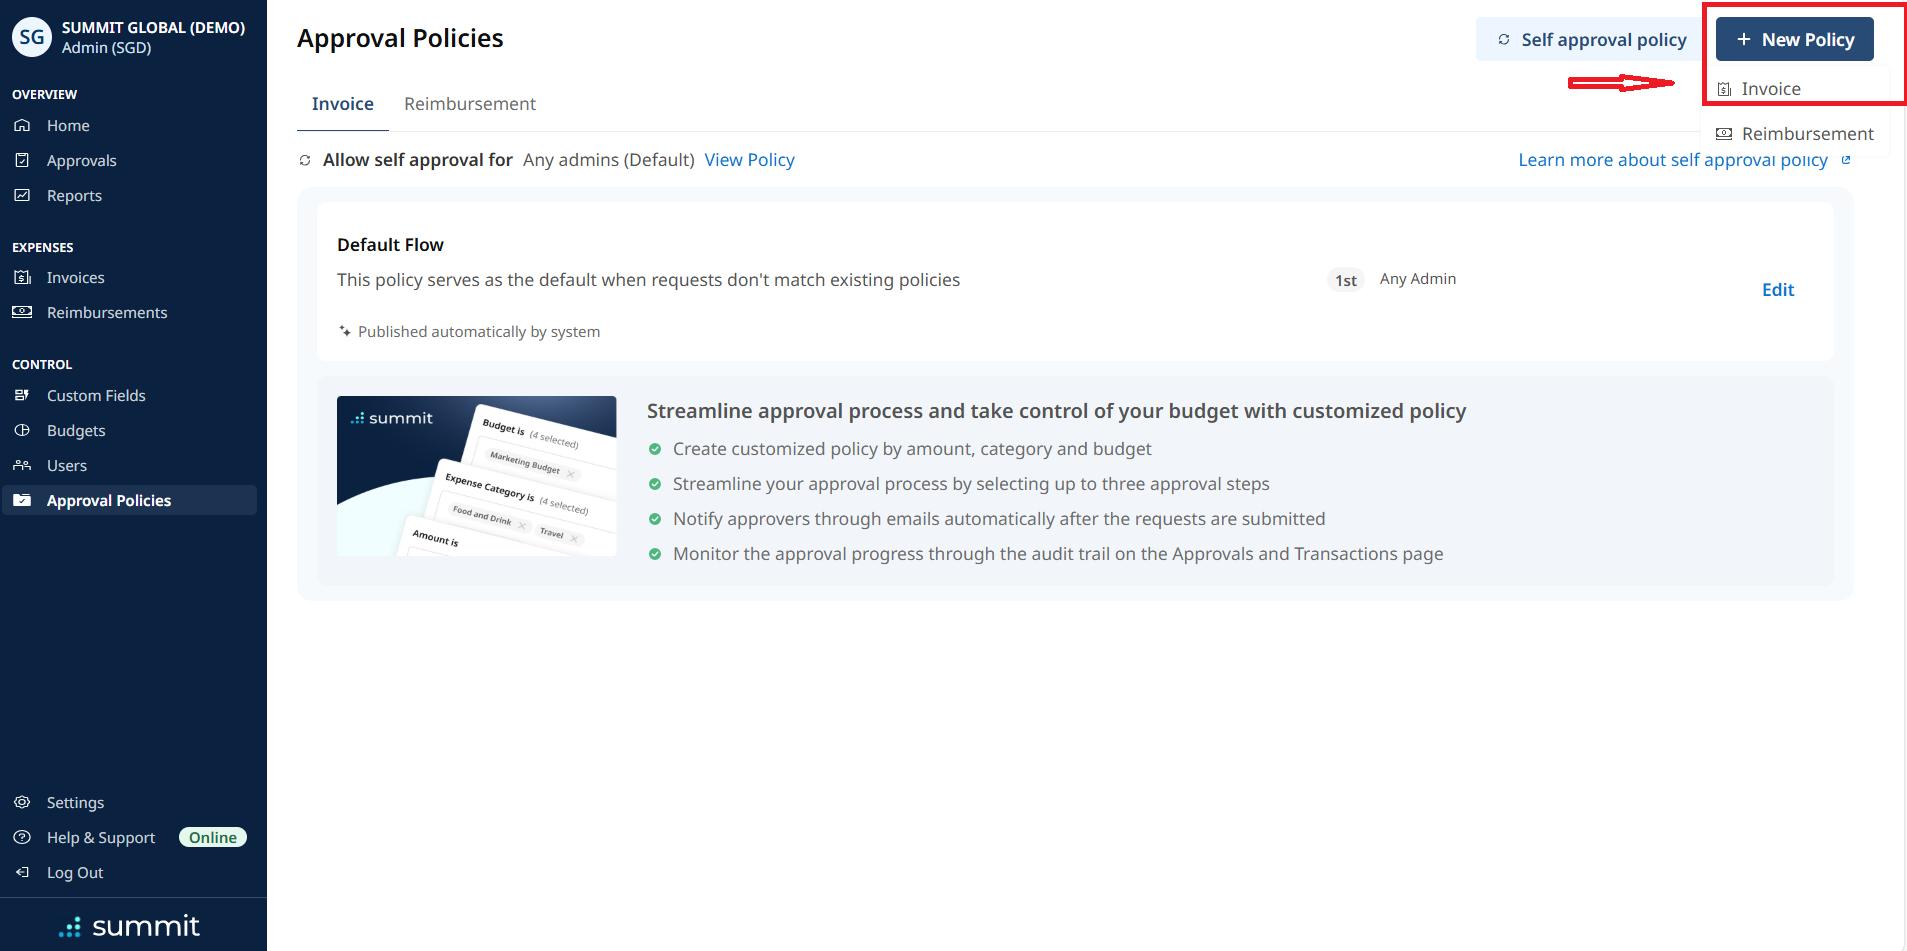This screenshot has height=951, width=1907.
Task: Click the 1st approver step badge
Action: [1346, 280]
